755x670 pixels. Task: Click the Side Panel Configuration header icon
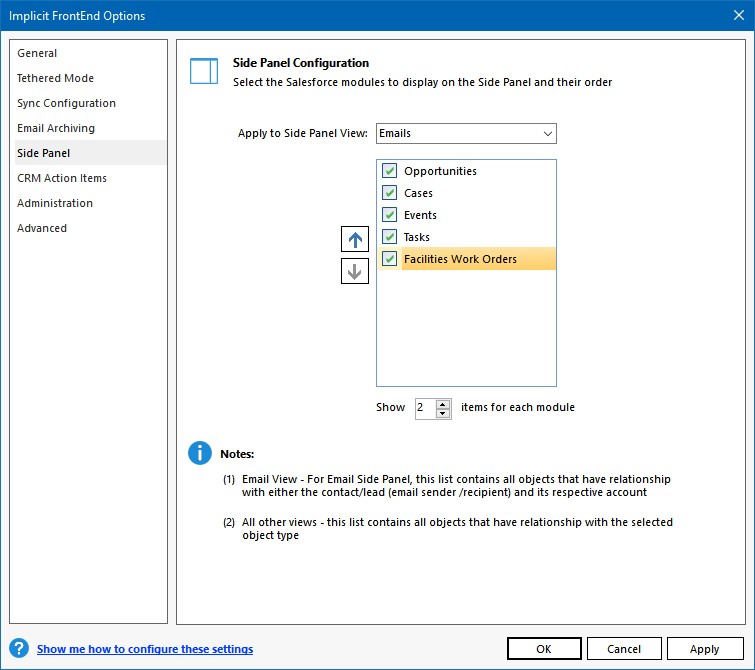tap(204, 72)
